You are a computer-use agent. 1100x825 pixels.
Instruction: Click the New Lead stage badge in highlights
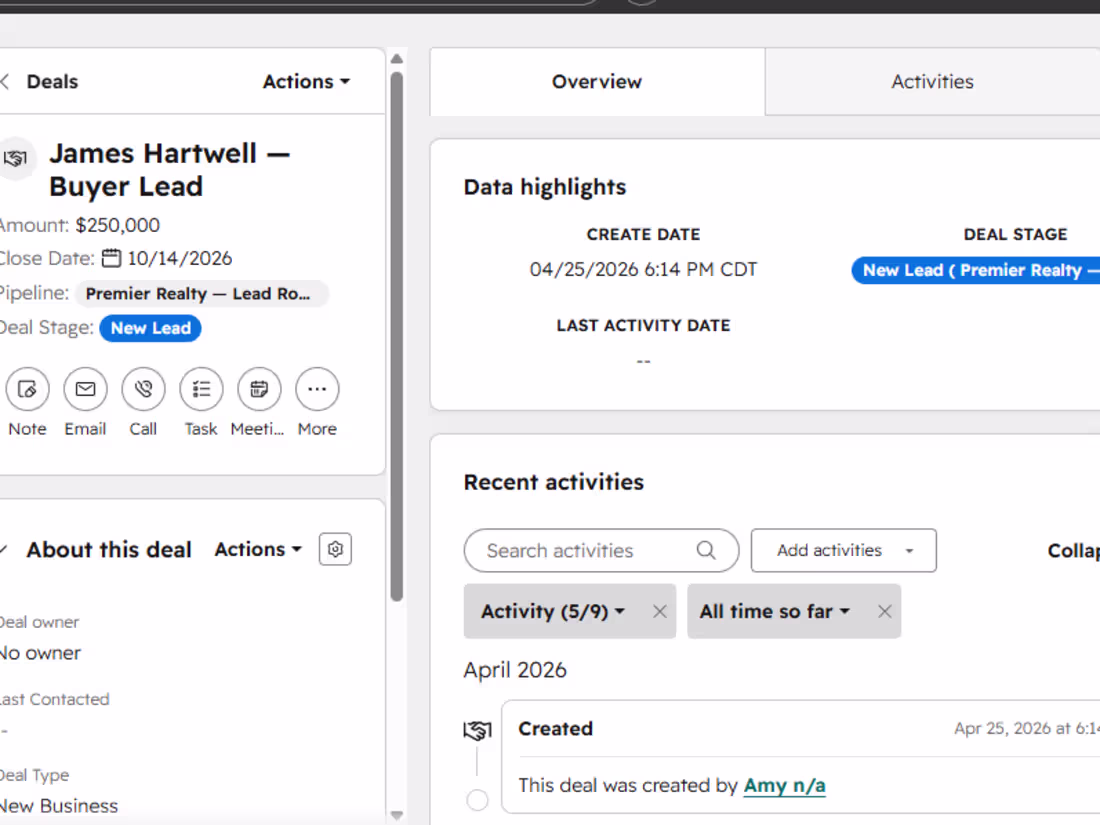[976, 270]
